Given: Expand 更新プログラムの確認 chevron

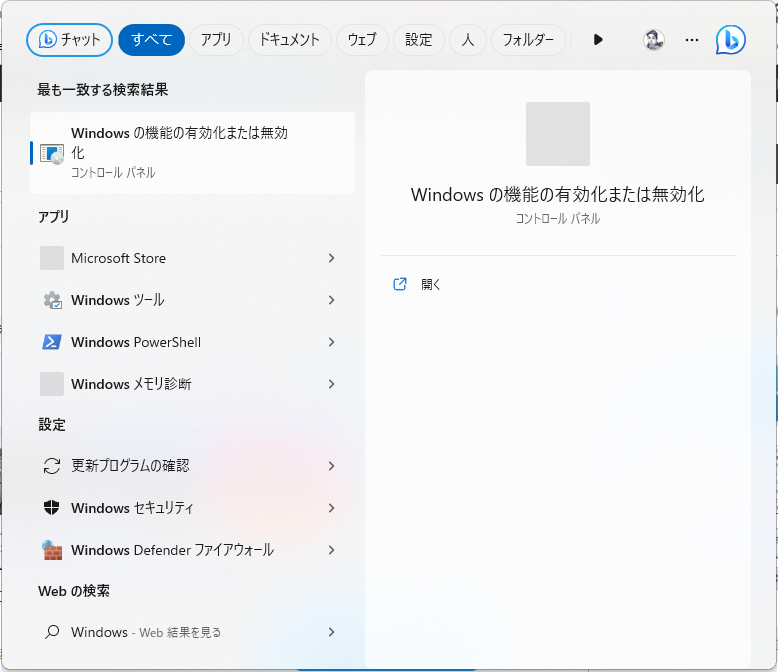Looking at the screenshot, I should click(331, 466).
